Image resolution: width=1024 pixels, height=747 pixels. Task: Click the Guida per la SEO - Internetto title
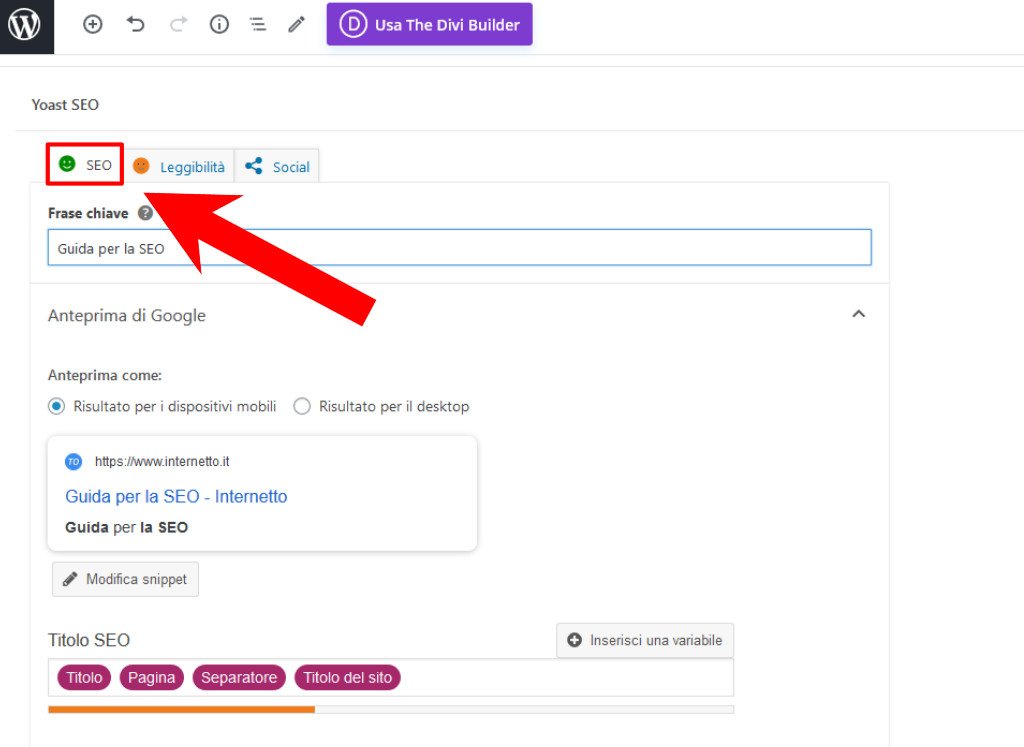tap(176, 496)
